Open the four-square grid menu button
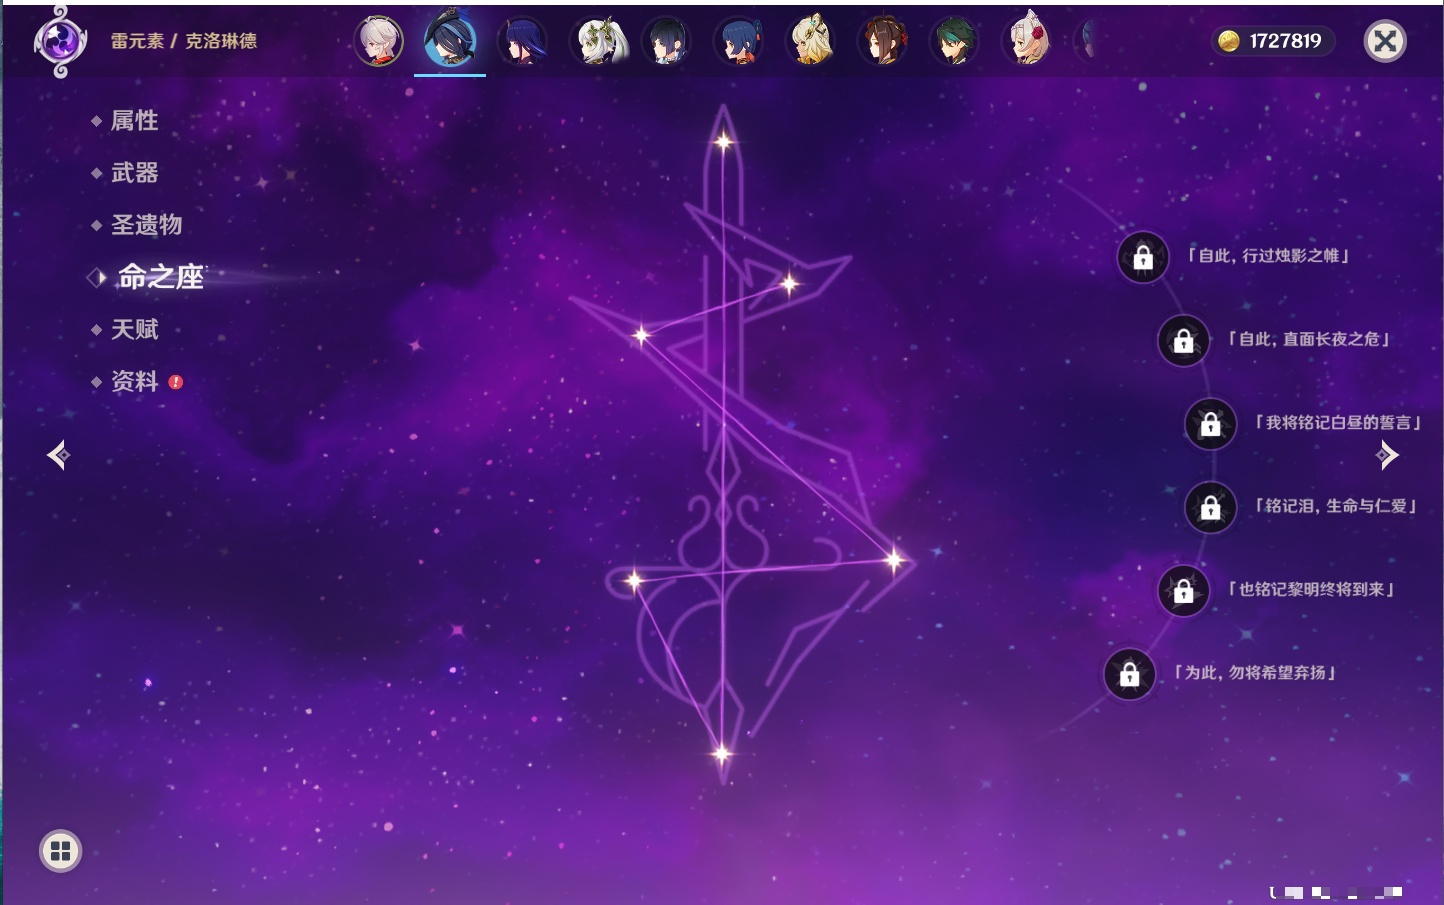Viewport: 1444px width, 905px height. 60,851
